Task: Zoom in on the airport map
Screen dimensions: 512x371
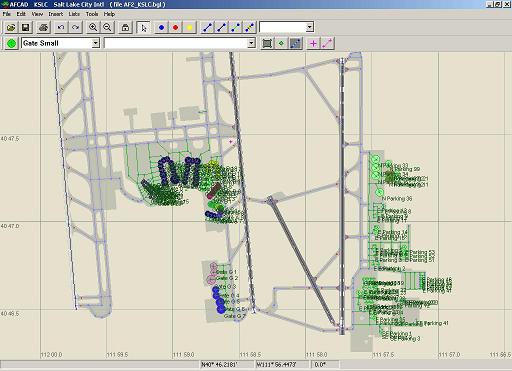Action: click(x=93, y=27)
